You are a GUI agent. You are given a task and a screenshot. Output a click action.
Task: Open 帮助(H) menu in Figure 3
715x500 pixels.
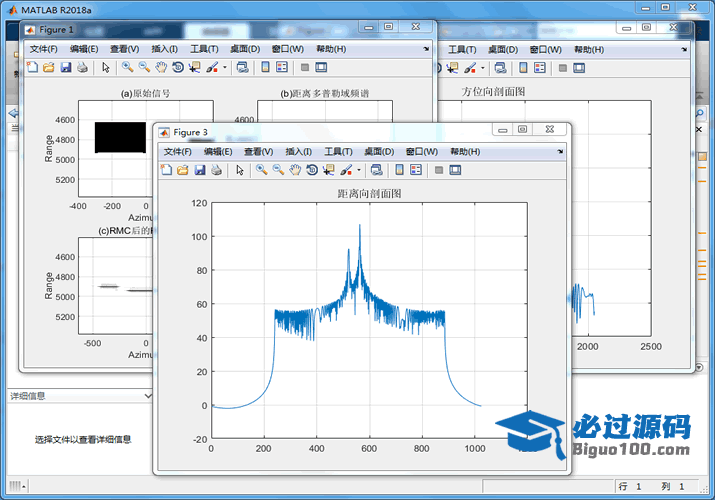pos(465,152)
